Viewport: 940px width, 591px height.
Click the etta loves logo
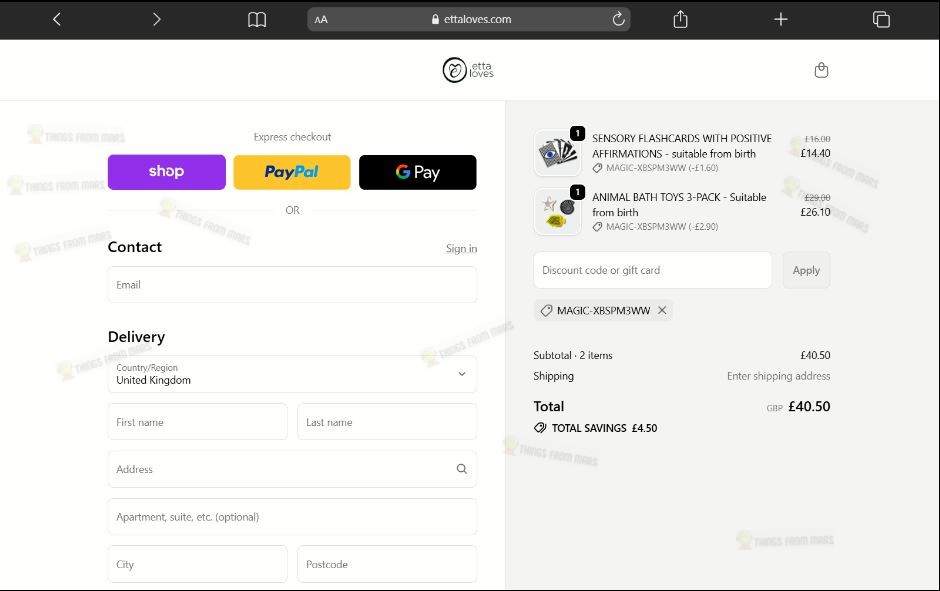pos(468,70)
